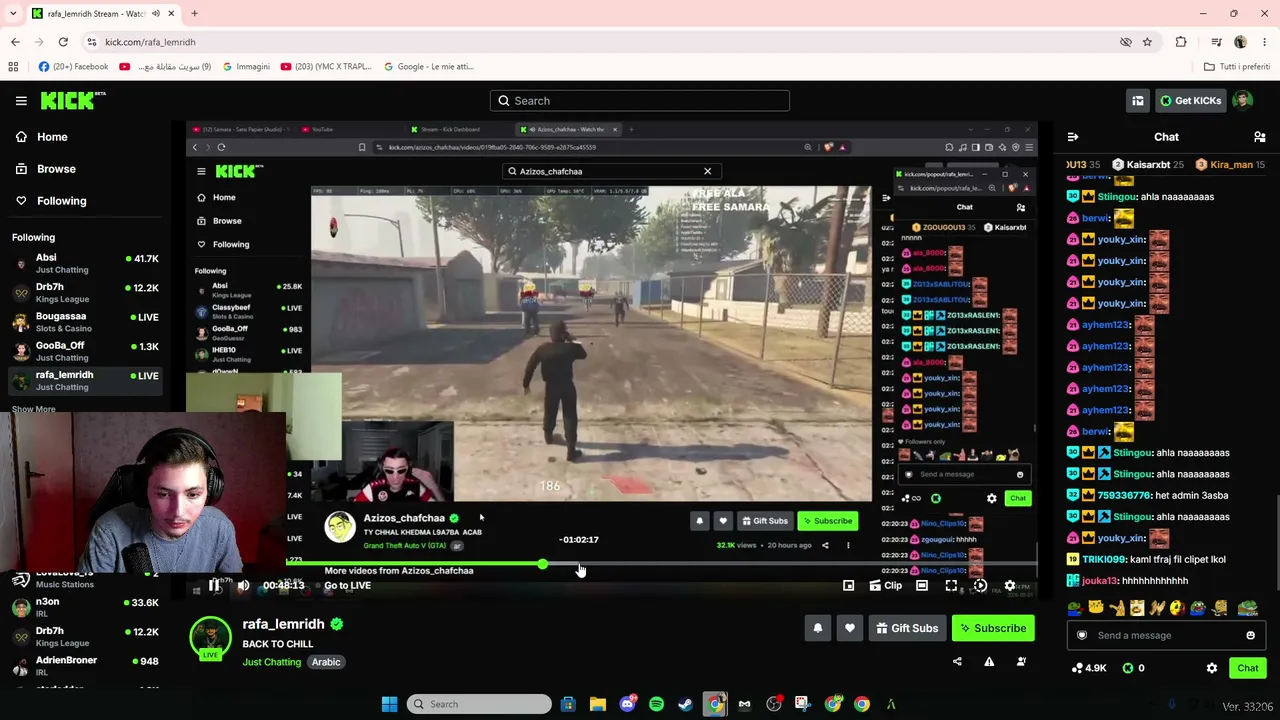
Task: Create a Clip of the stream
Action: [885, 586]
